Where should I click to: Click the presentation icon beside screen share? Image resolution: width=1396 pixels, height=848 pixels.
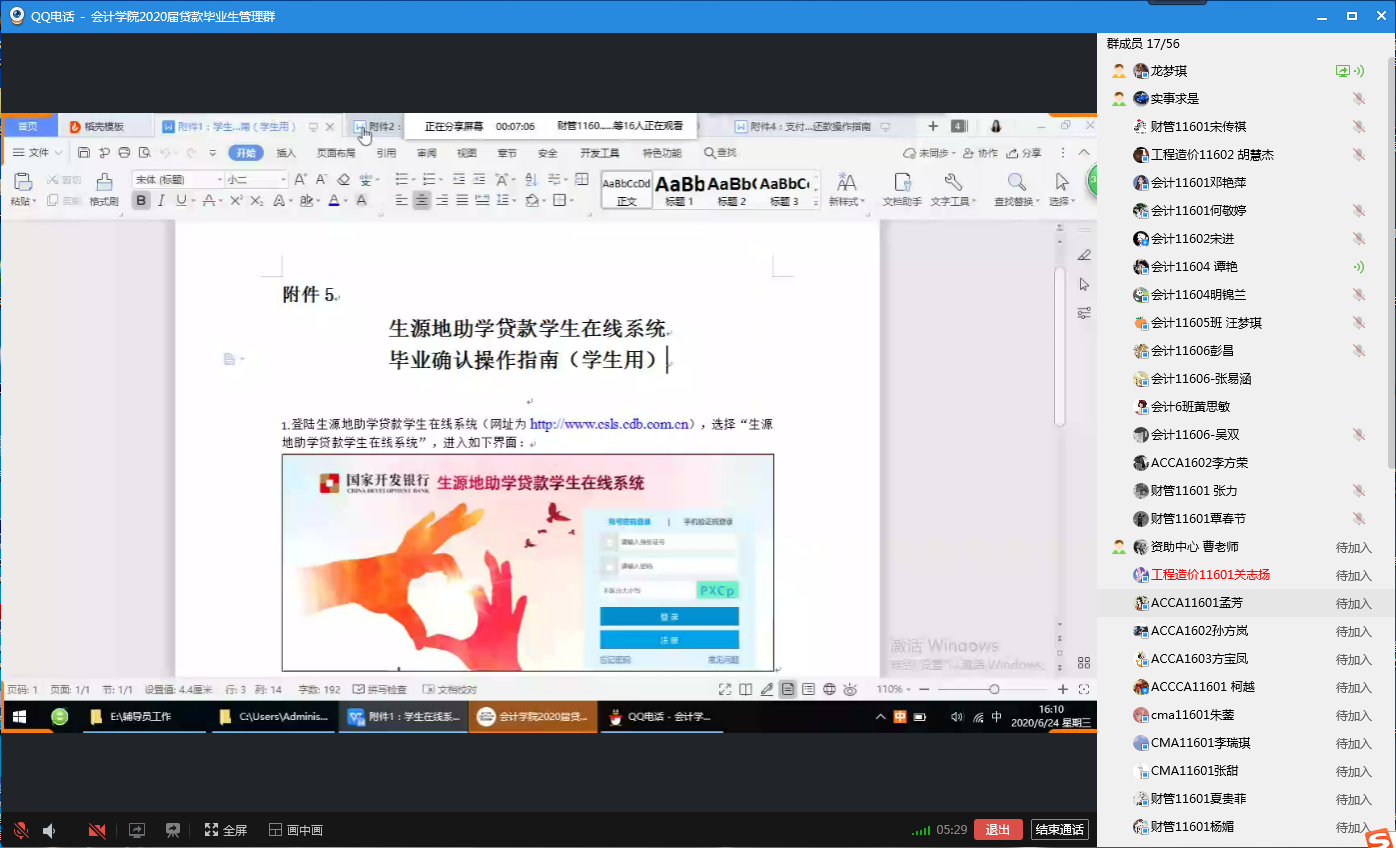173,830
